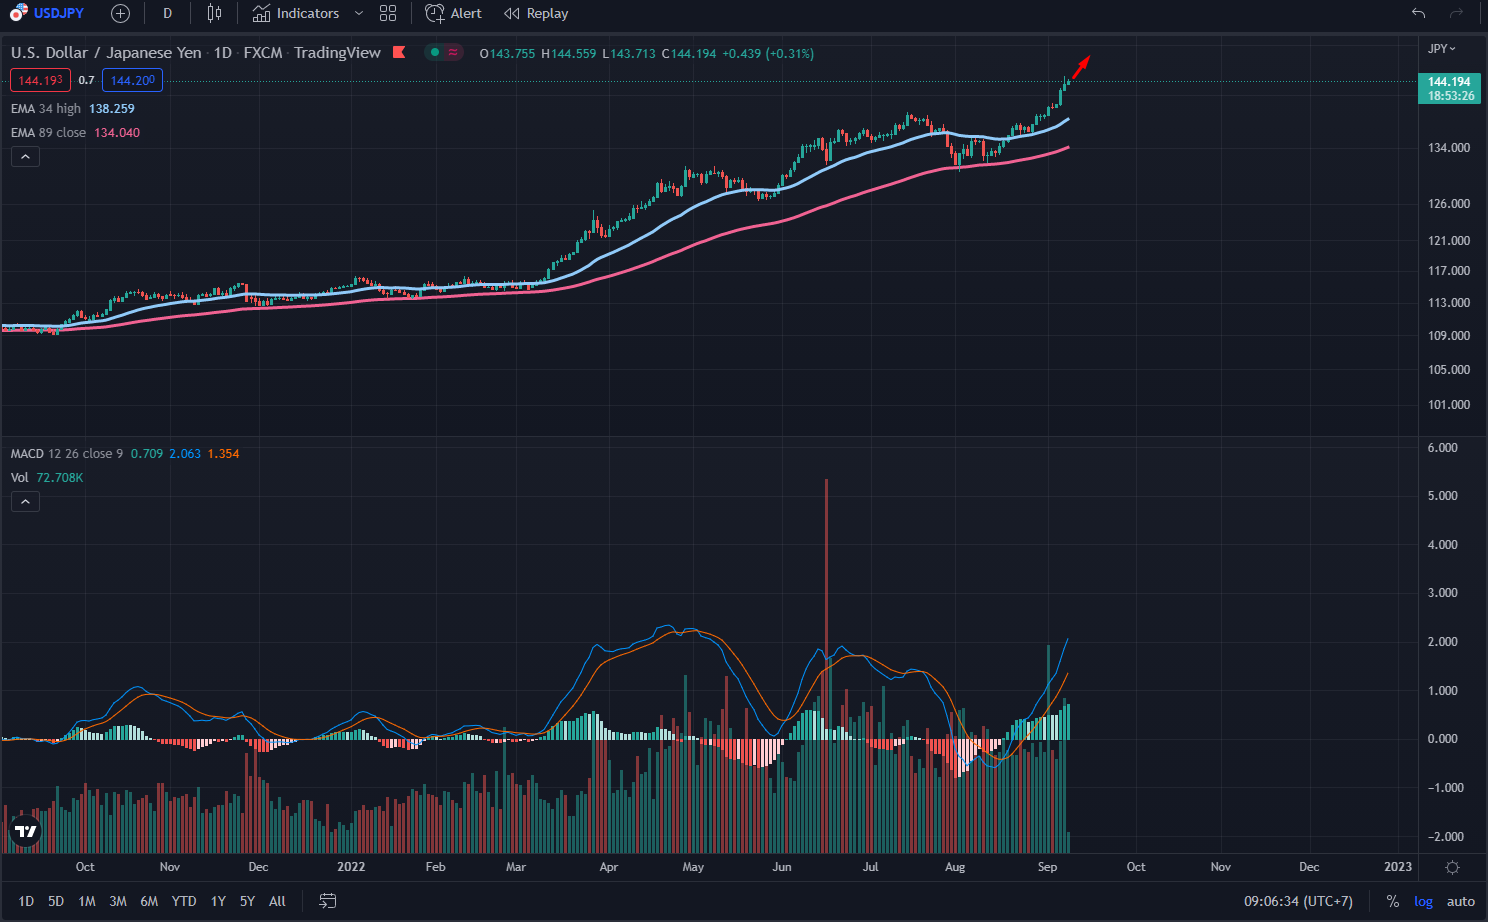
Task: Toggle log scale
Action: [x=1423, y=901]
